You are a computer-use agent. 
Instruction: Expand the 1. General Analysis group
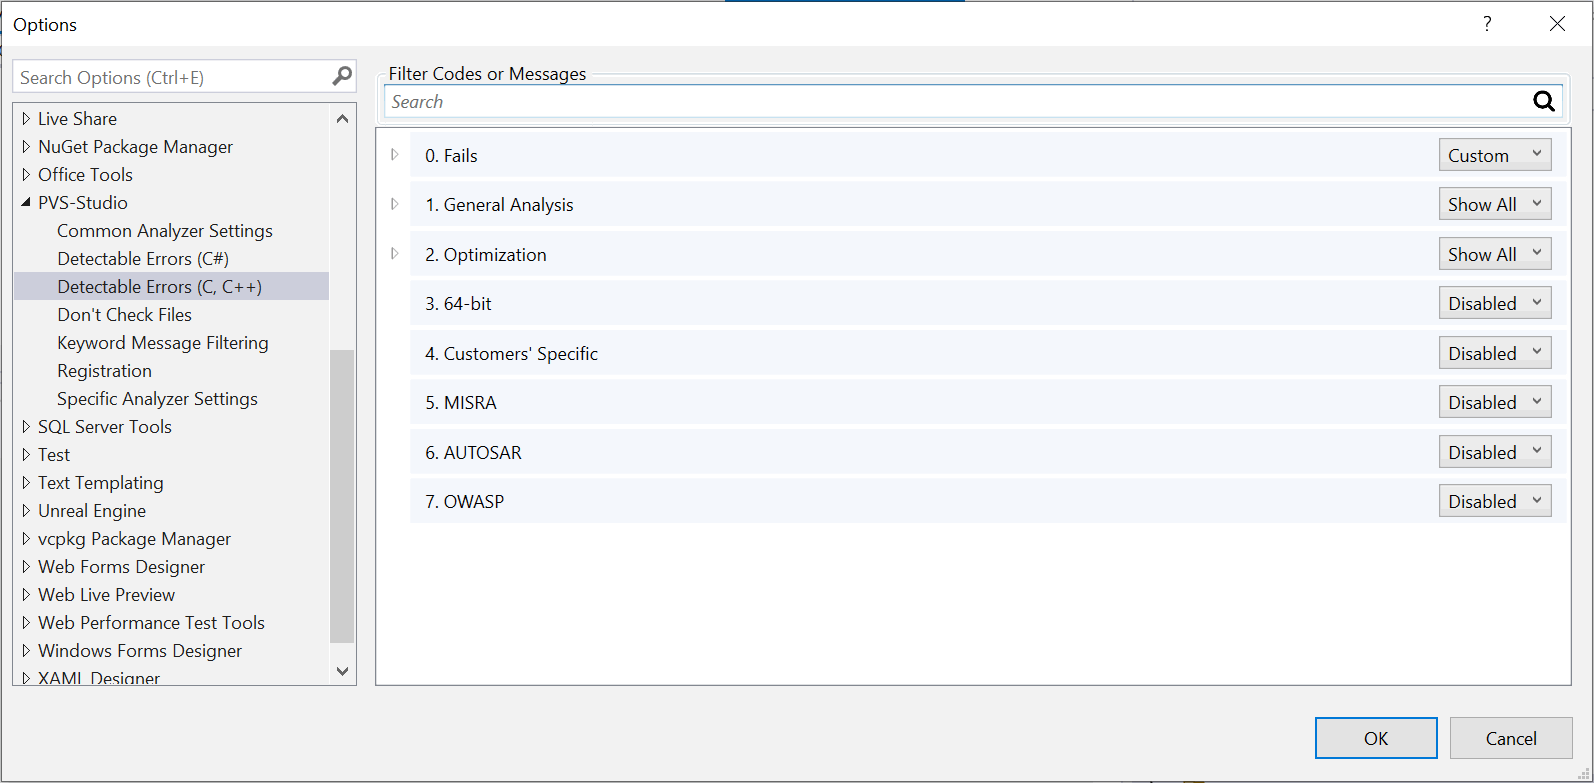395,204
